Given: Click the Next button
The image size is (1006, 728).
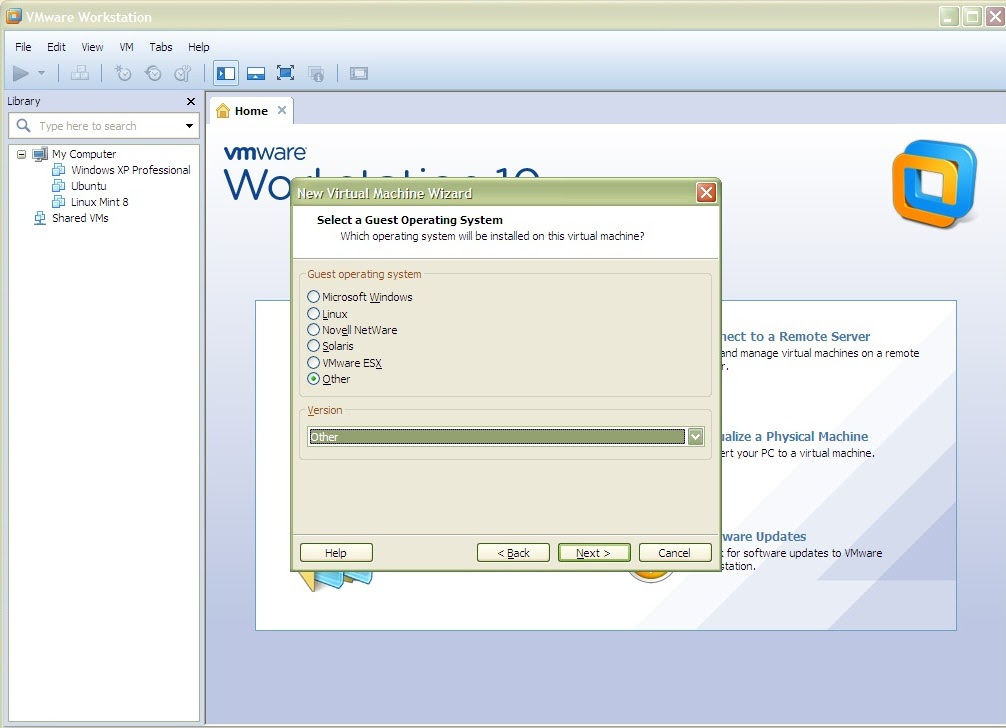Looking at the screenshot, I should [x=594, y=553].
